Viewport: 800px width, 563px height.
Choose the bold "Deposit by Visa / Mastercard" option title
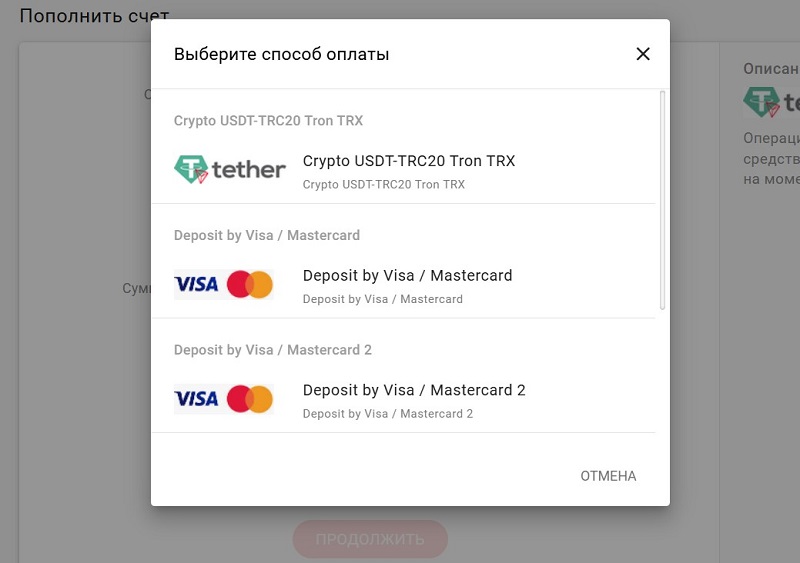407,276
